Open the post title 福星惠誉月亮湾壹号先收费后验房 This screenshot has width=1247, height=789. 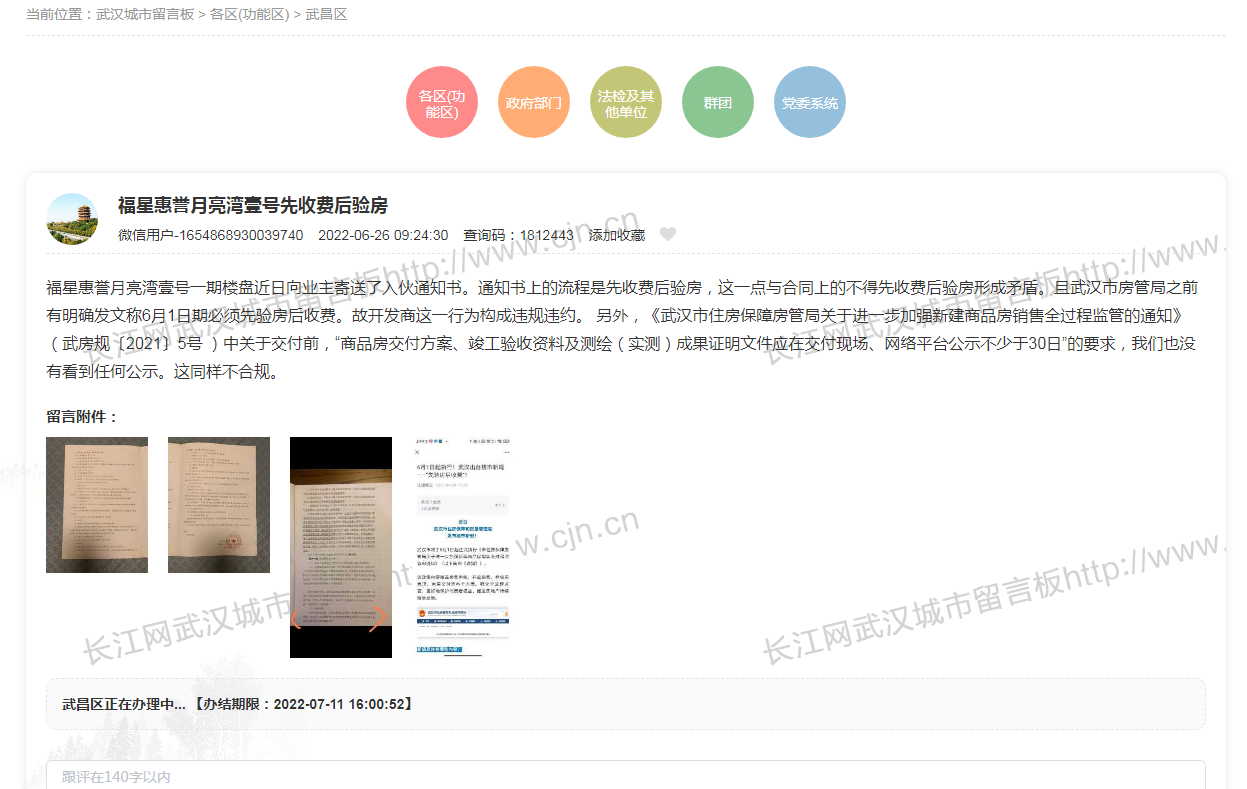point(252,205)
